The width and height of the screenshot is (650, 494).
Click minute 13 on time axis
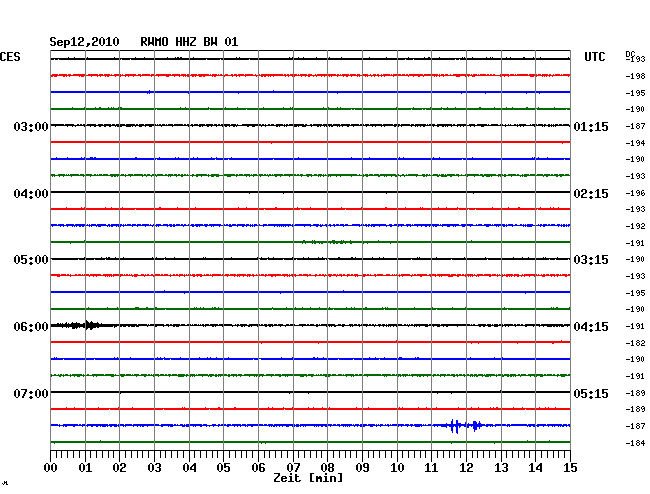pos(501,468)
